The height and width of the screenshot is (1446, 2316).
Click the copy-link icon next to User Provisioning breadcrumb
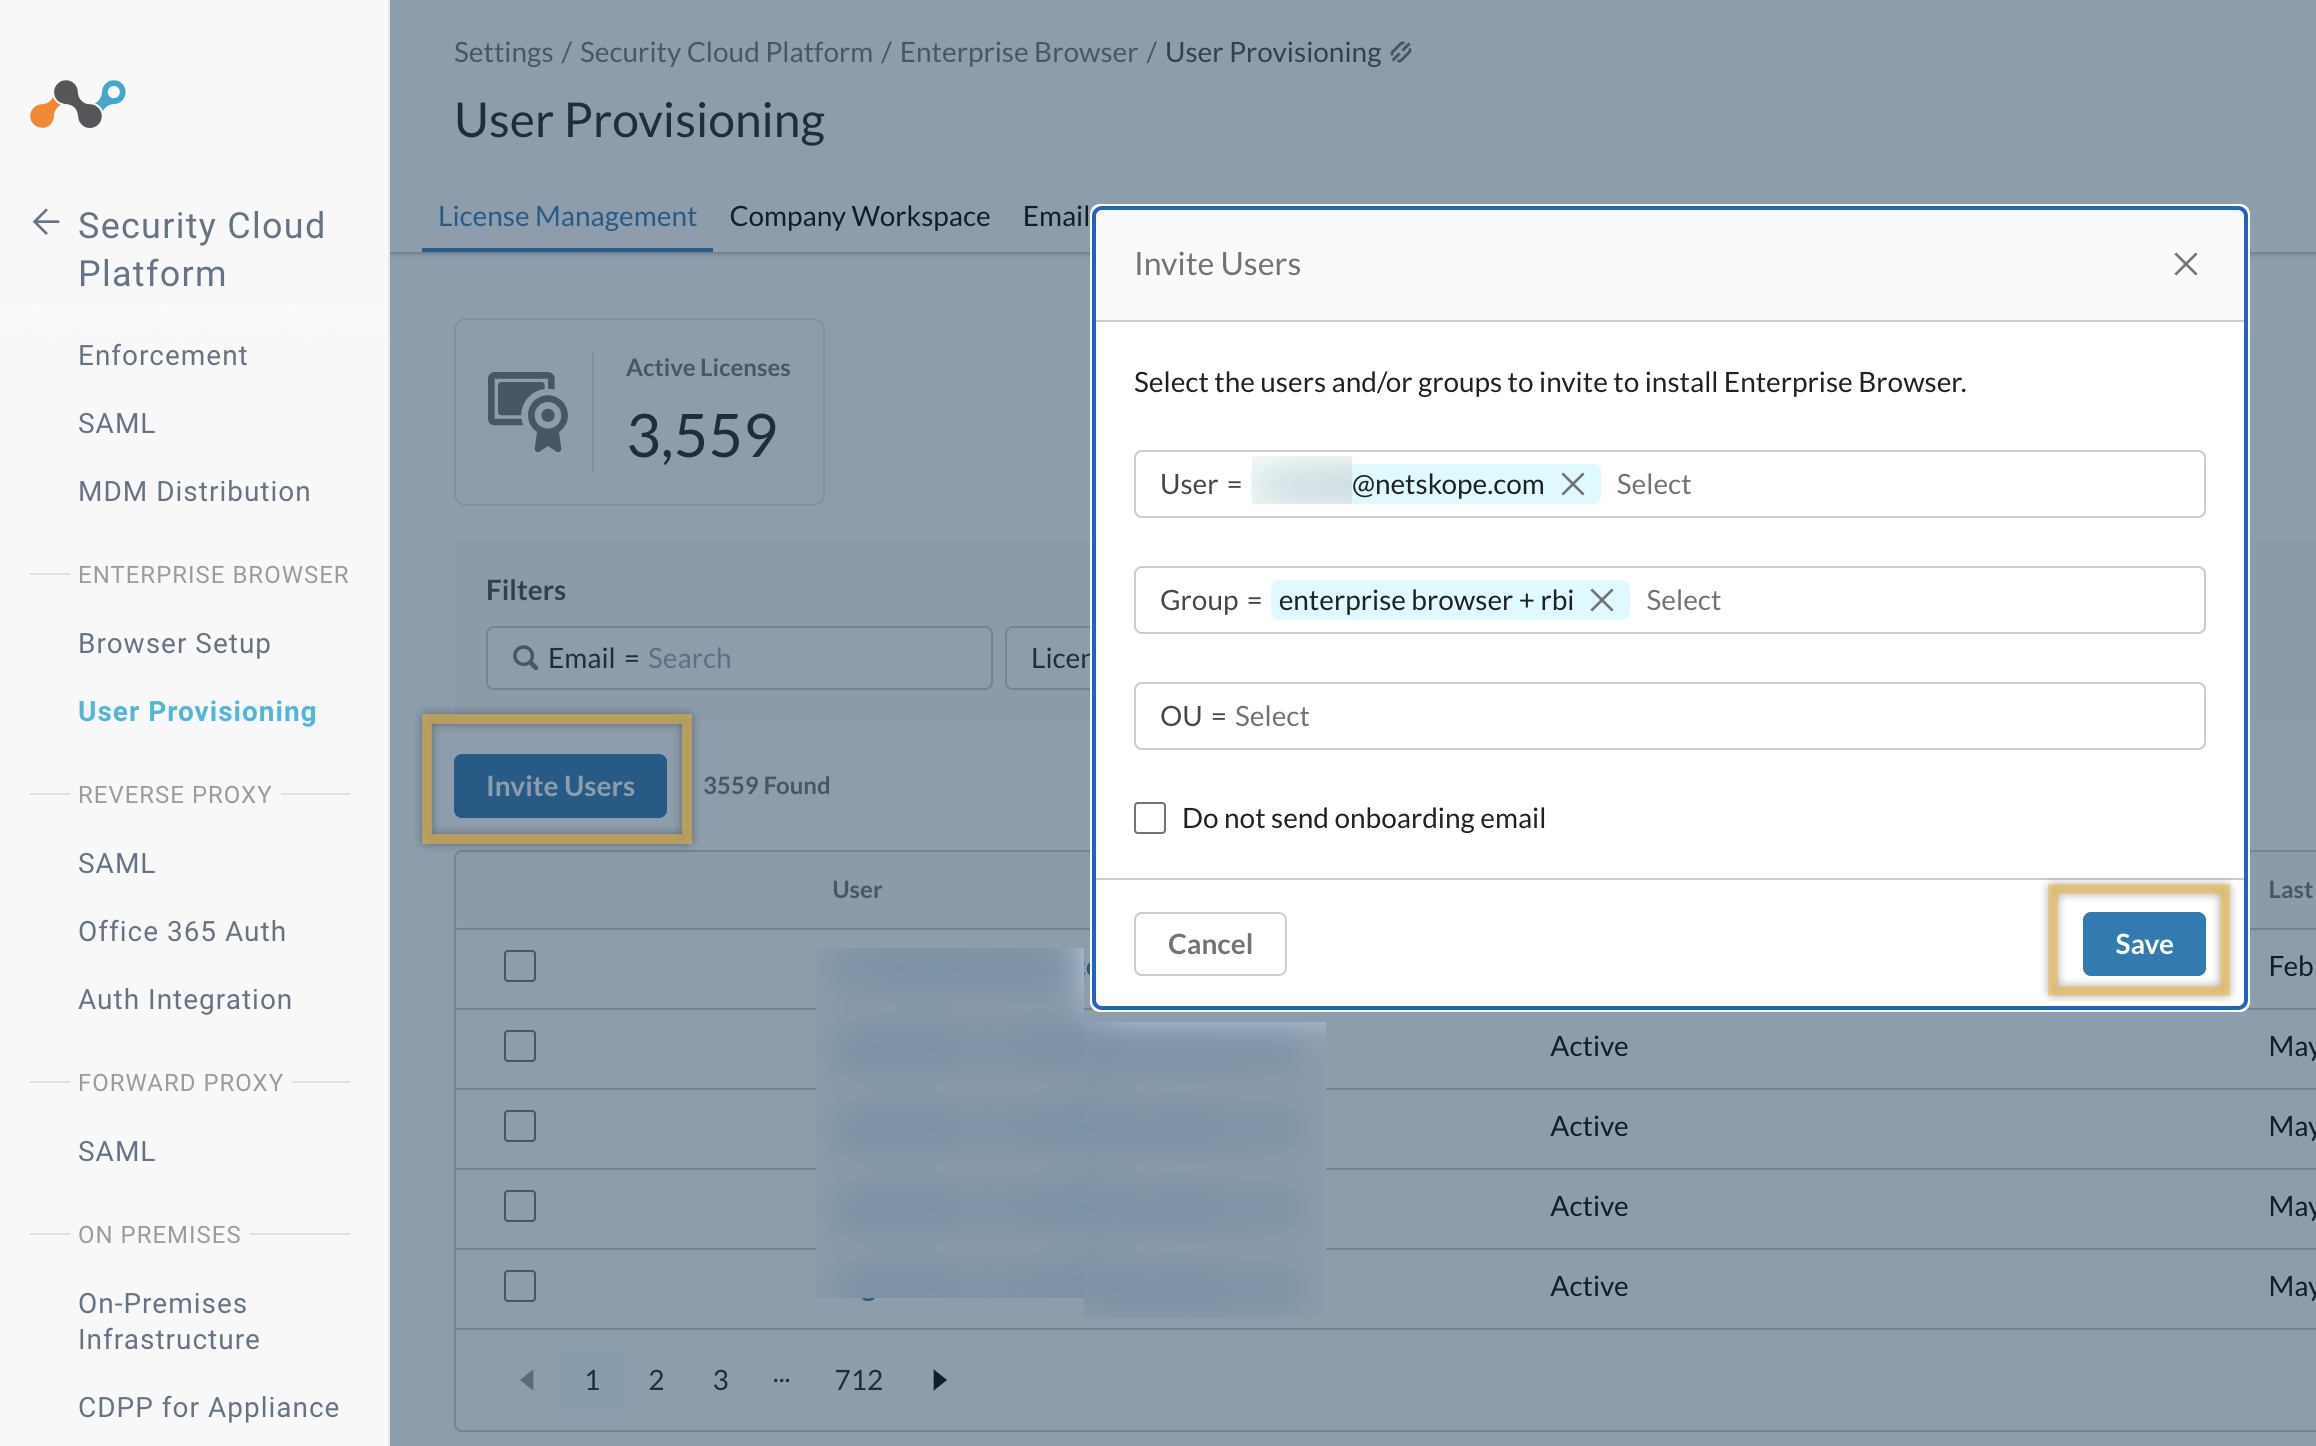1402,51
